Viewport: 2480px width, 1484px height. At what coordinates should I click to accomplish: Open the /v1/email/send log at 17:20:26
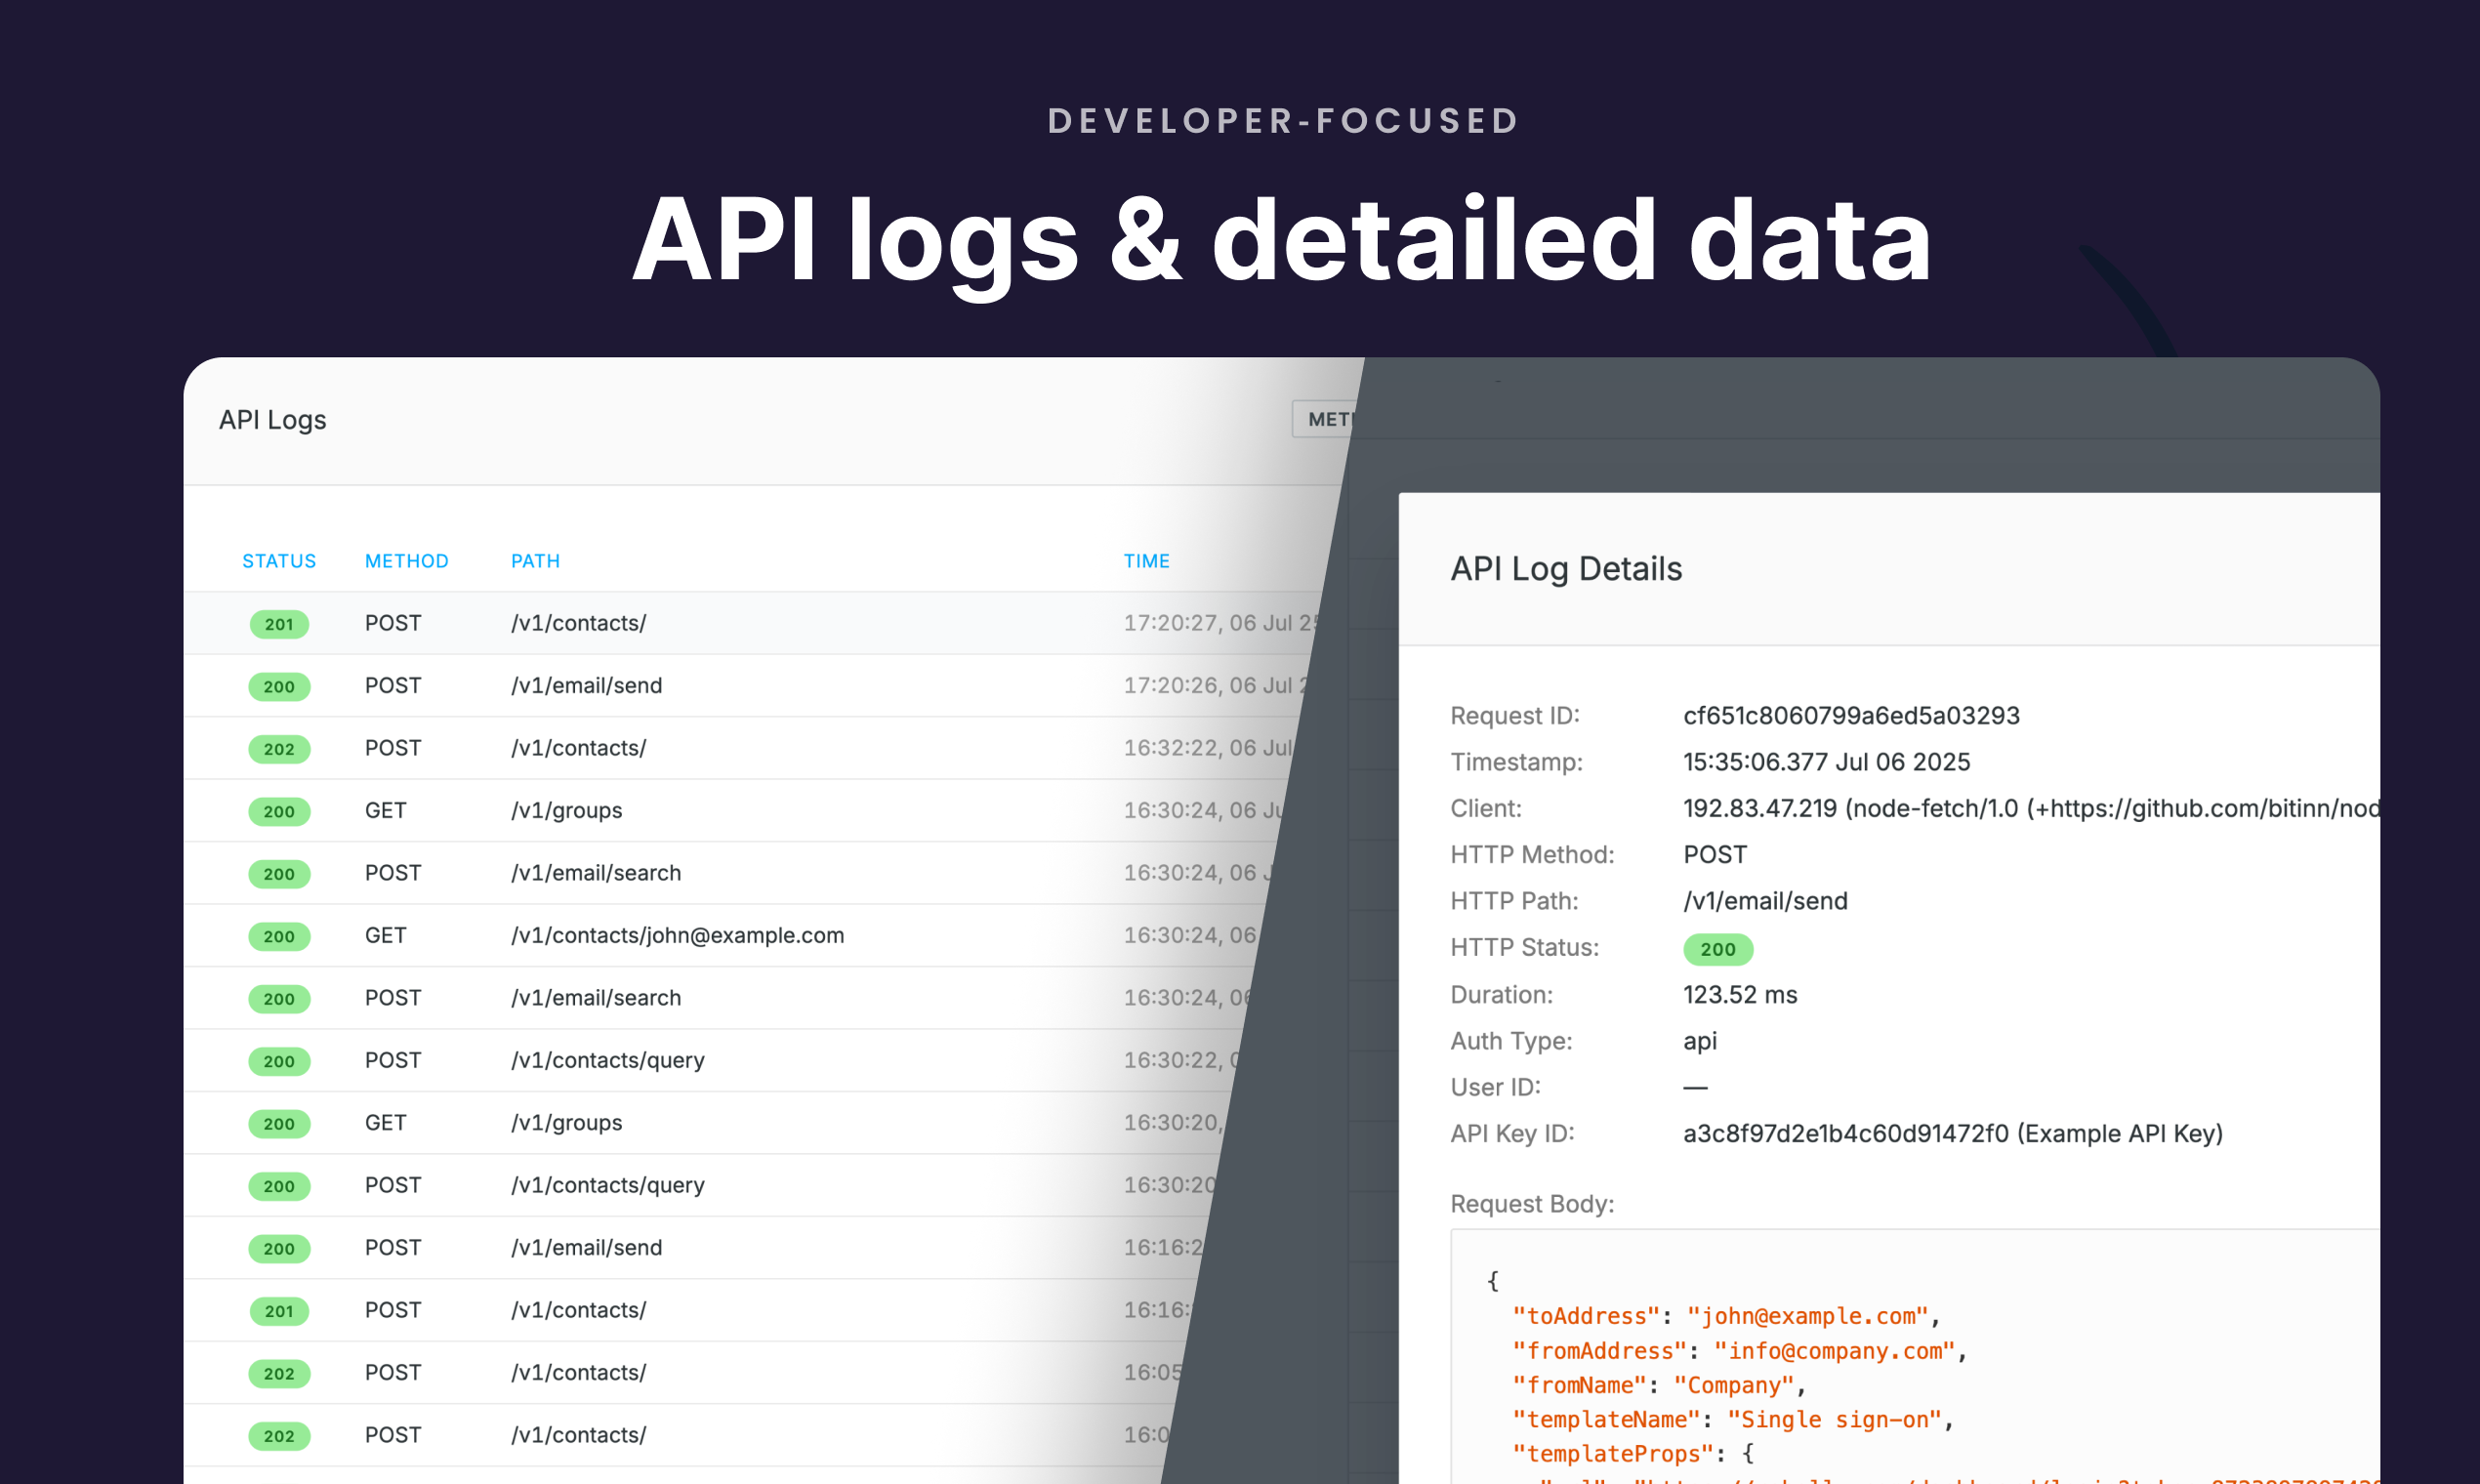tap(586, 686)
